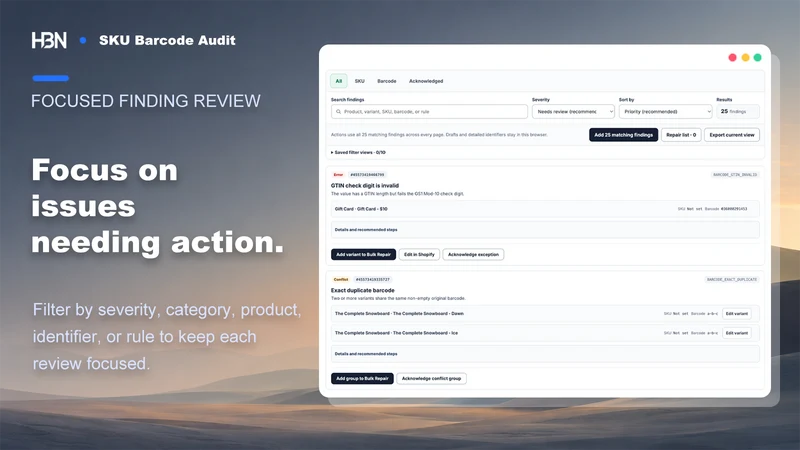The width and height of the screenshot is (800, 450).
Task: Expand Details and recommended steps under GTIN finding
Action: [x=545, y=230]
